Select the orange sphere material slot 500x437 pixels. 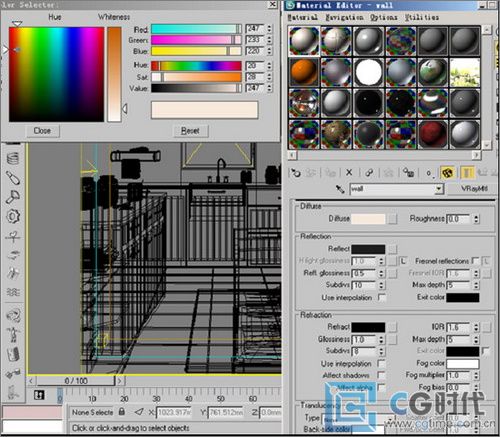click(304, 72)
